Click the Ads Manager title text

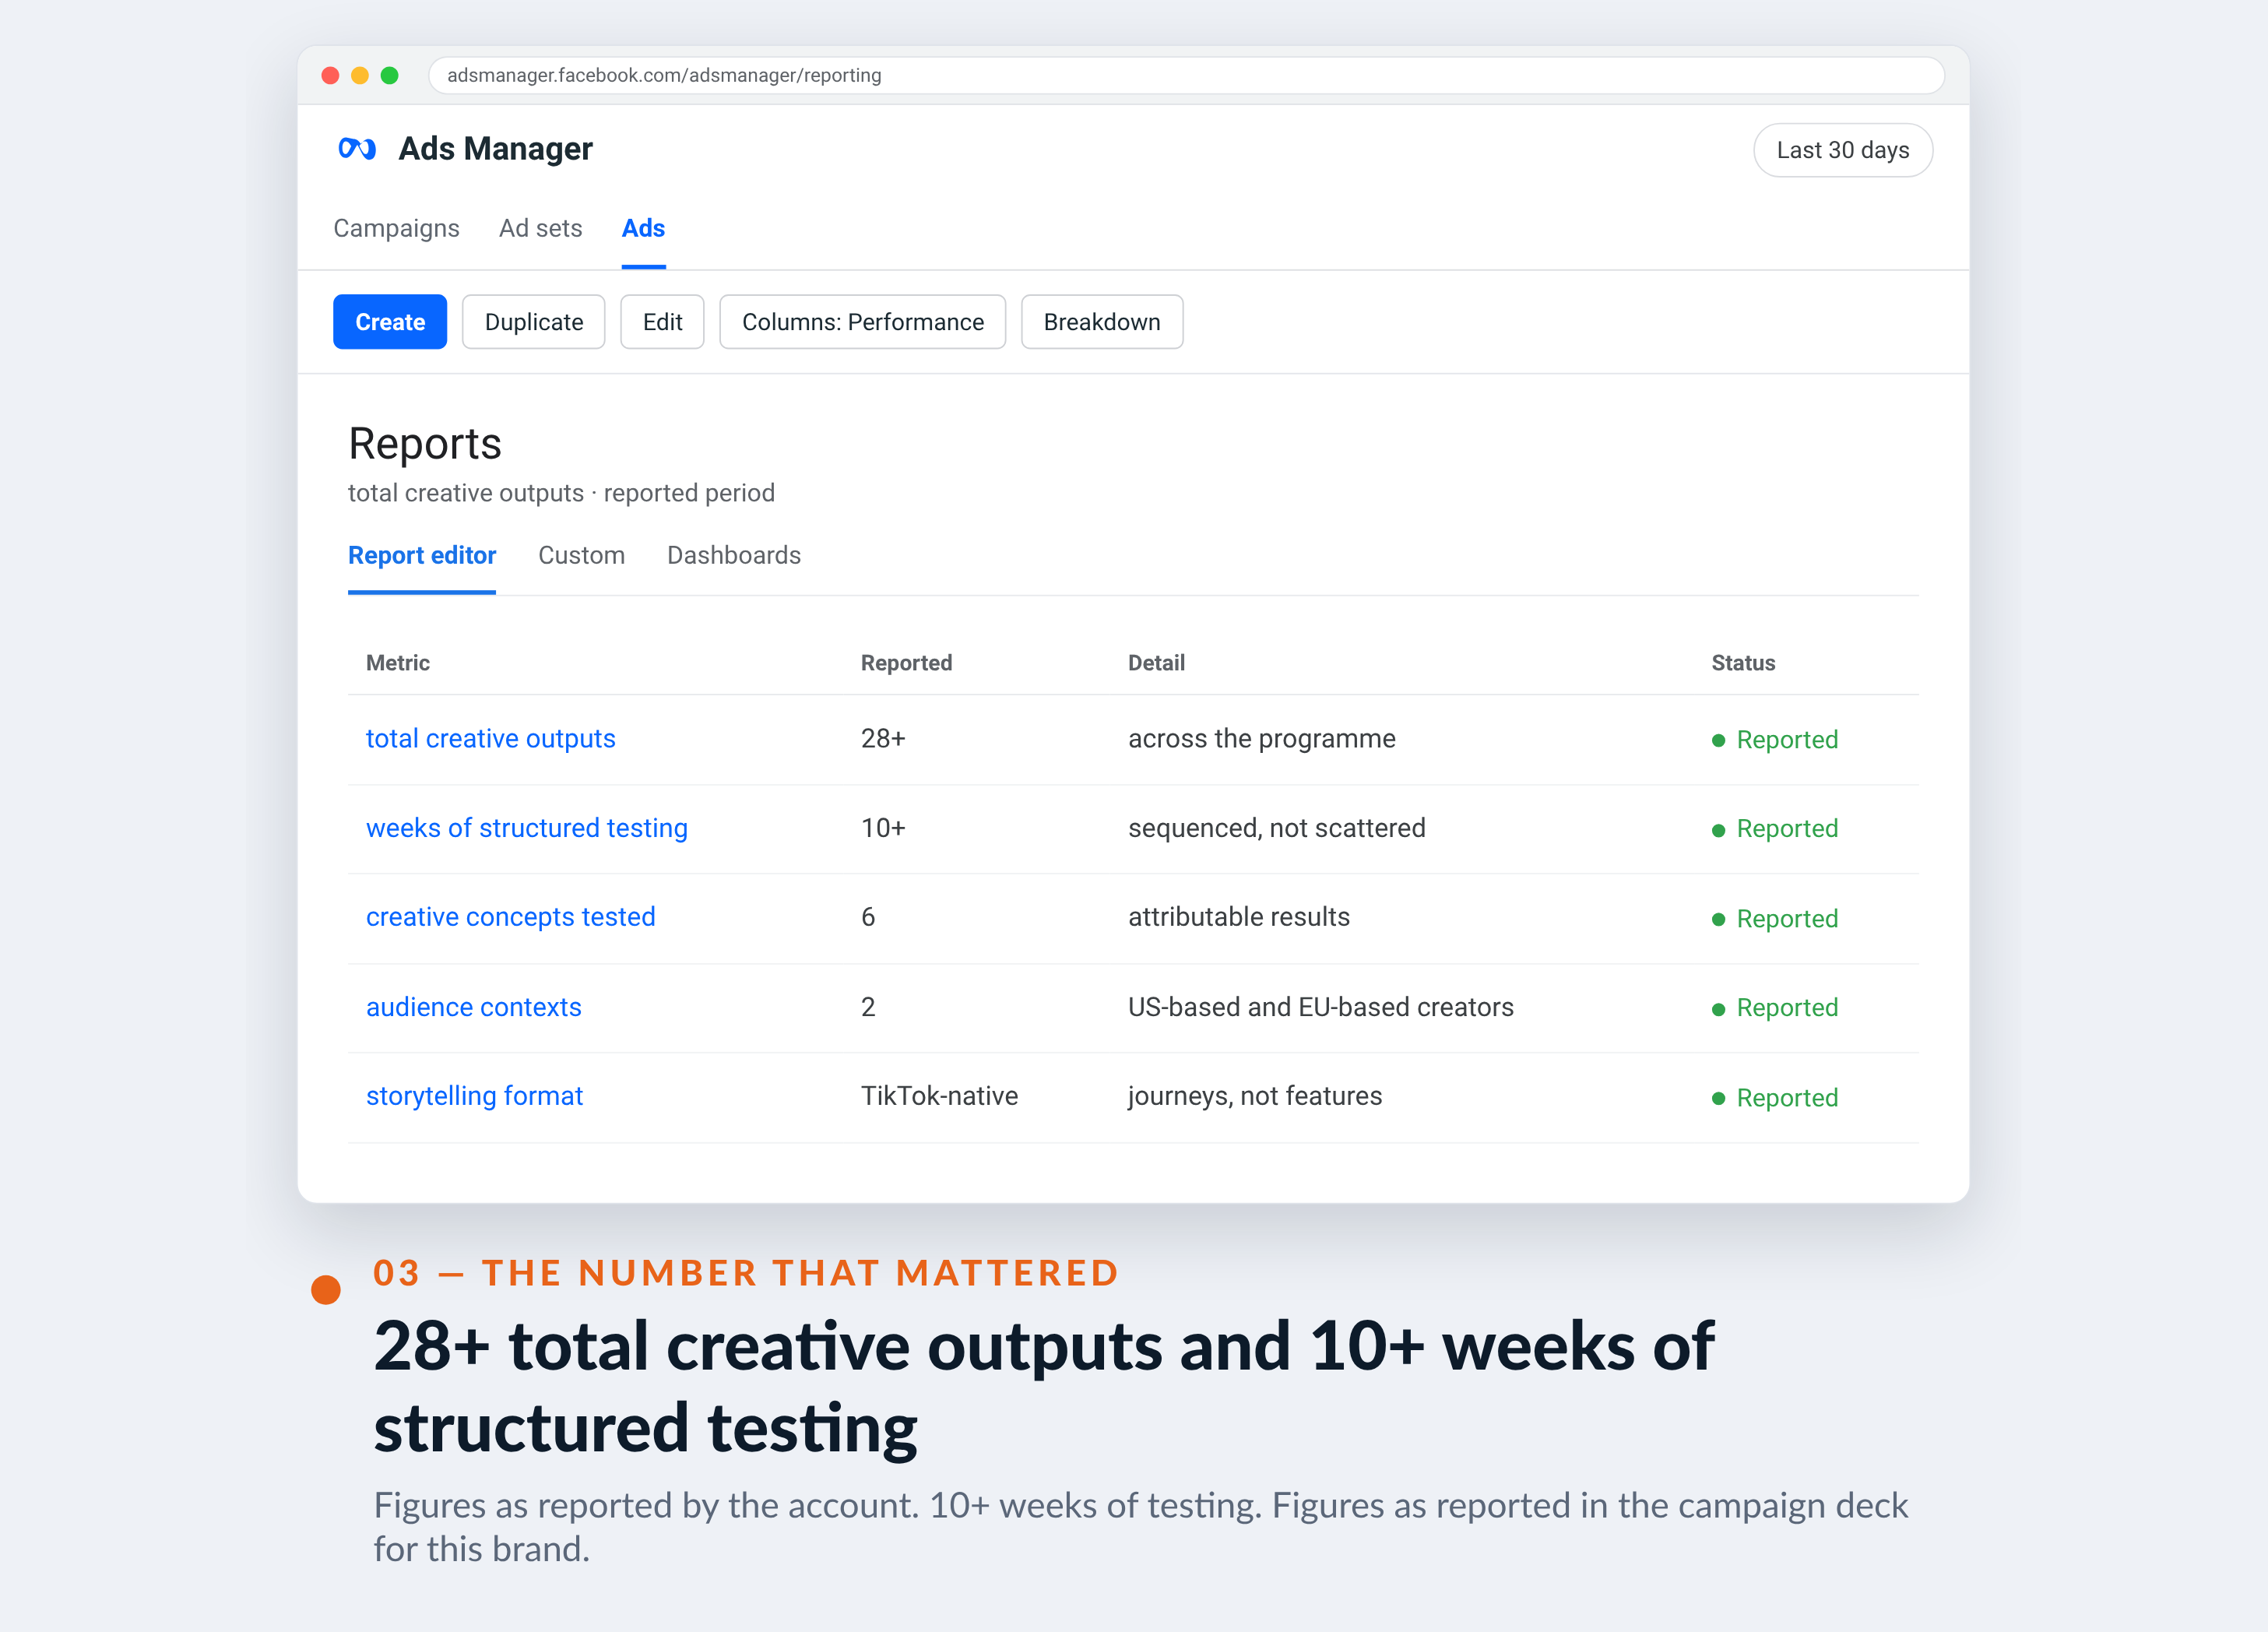495,149
